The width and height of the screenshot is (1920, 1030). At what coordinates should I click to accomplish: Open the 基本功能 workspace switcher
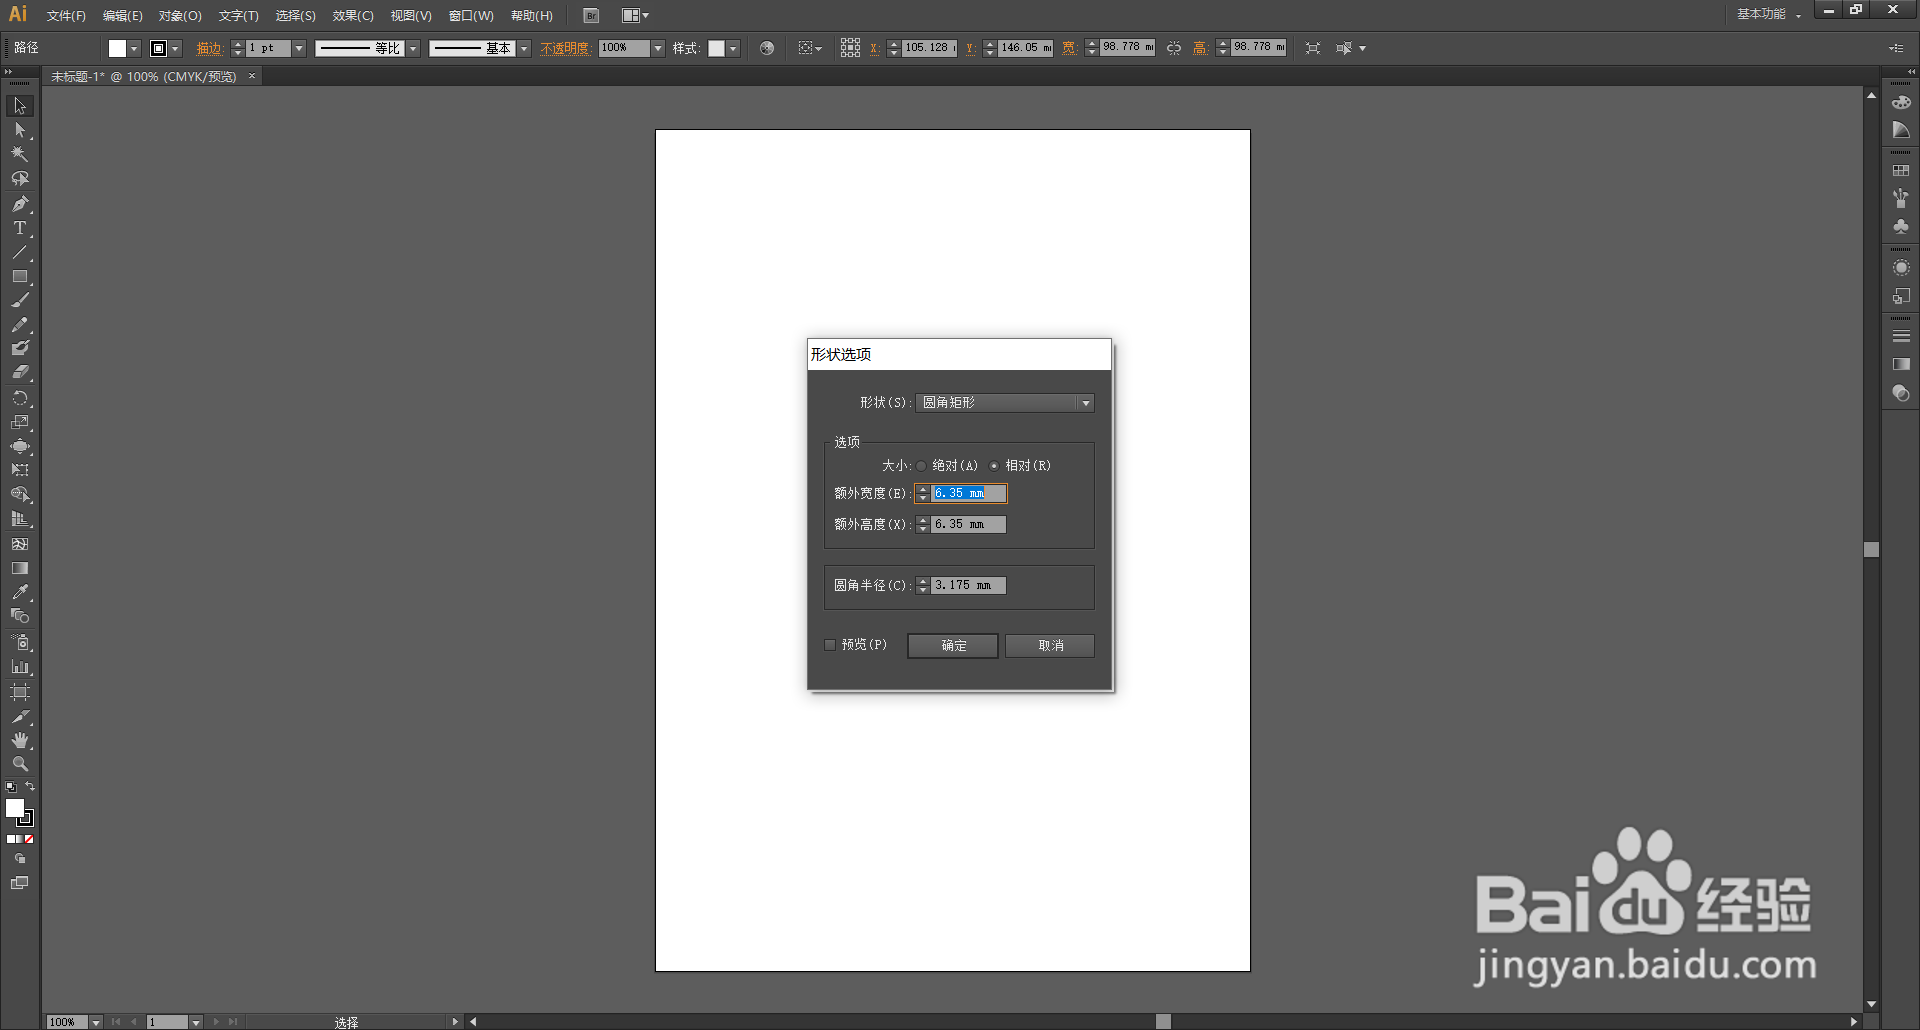[x=1769, y=14]
